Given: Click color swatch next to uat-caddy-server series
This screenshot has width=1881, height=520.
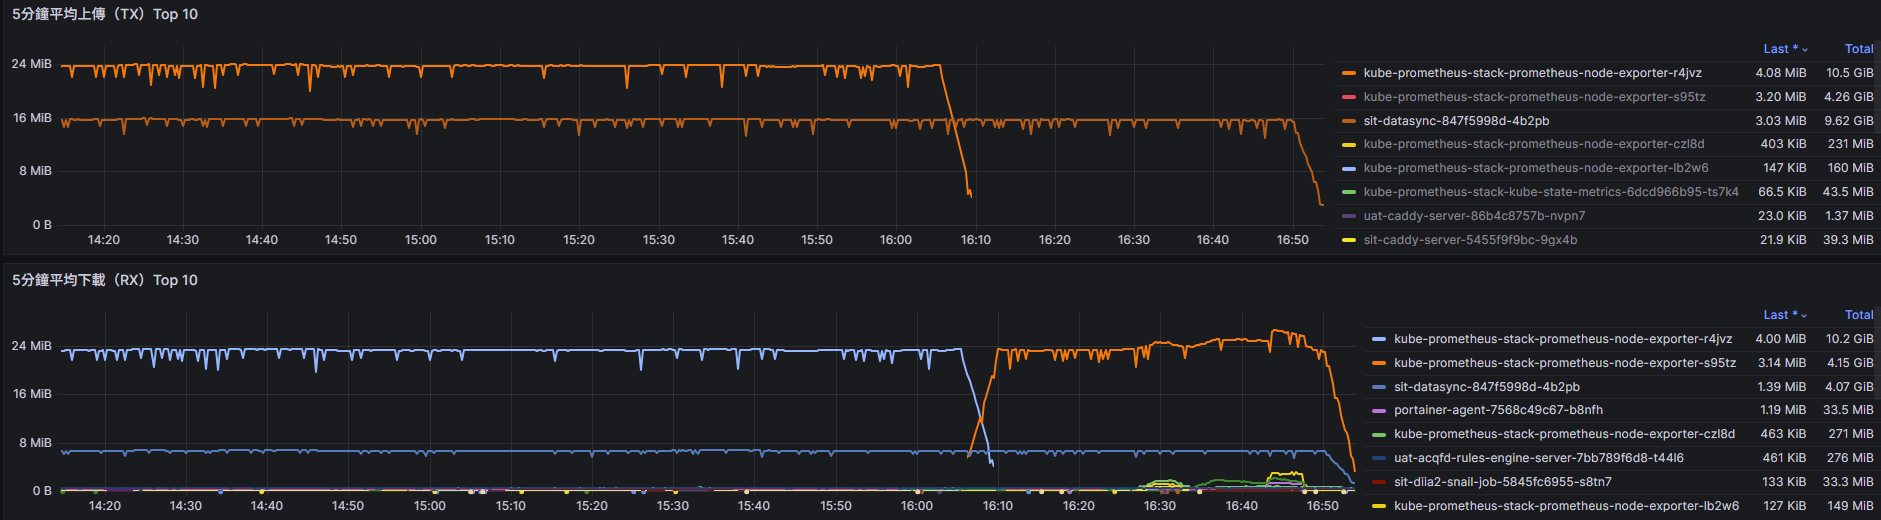Looking at the screenshot, I should 1348,216.
